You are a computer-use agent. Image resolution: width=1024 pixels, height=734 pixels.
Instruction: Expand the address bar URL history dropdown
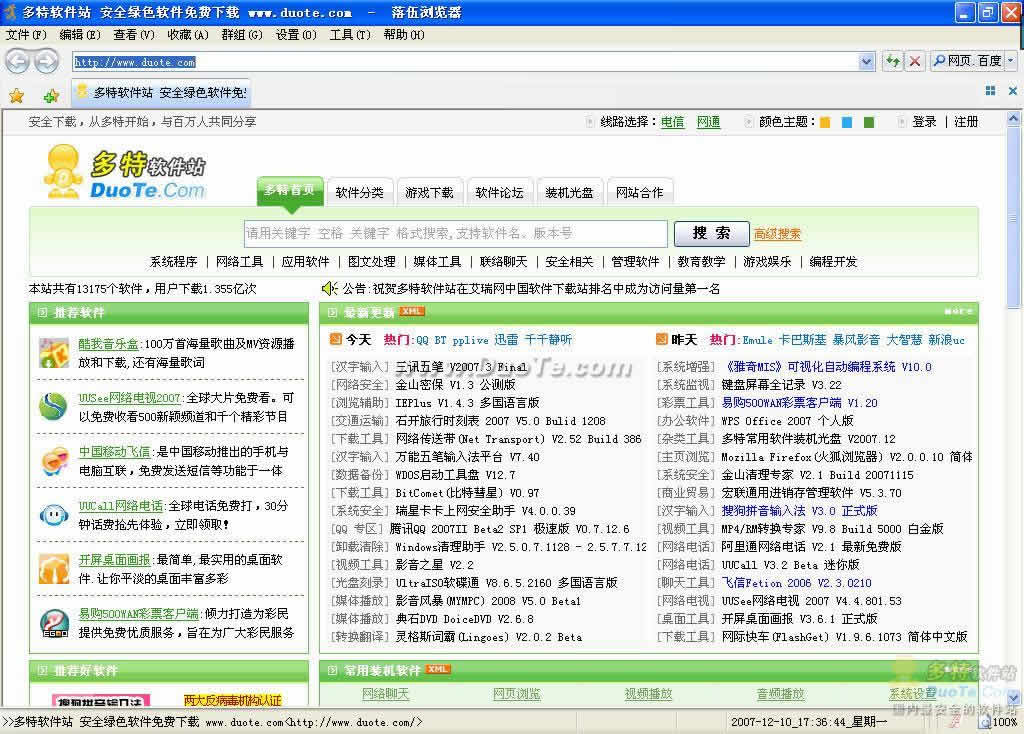pos(866,61)
